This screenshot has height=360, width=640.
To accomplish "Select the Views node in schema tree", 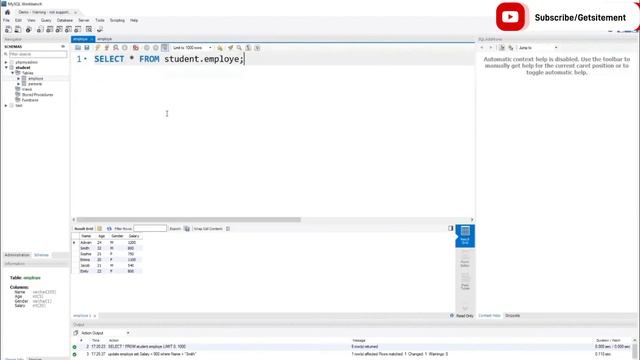I will 27,89.
